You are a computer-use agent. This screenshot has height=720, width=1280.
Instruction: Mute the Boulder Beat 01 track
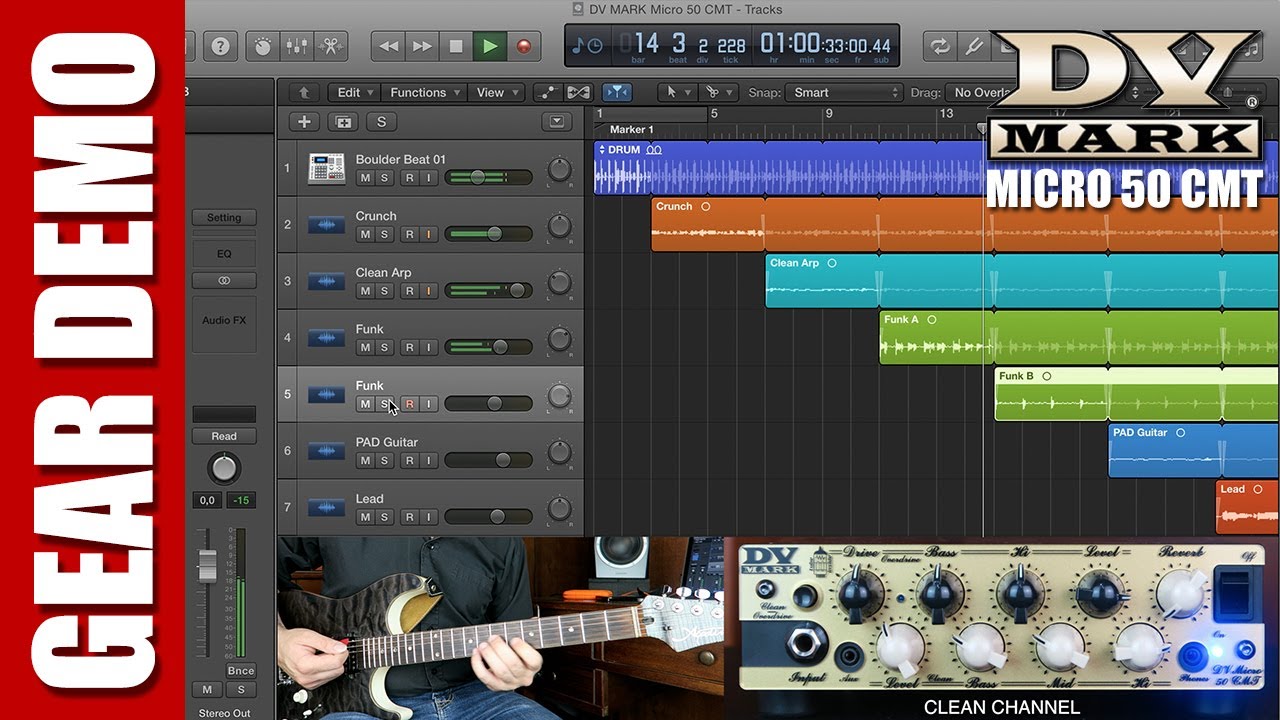coord(365,178)
